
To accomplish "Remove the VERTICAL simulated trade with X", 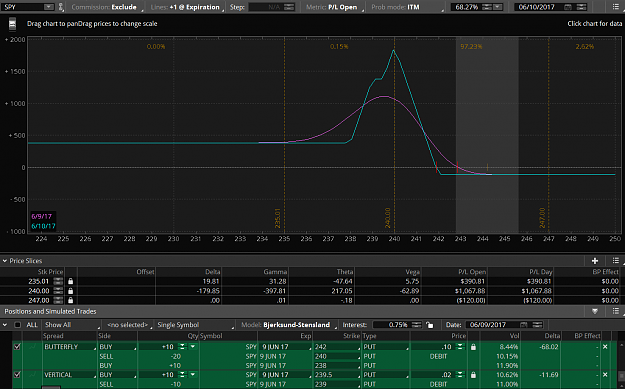I will click(605, 375).
